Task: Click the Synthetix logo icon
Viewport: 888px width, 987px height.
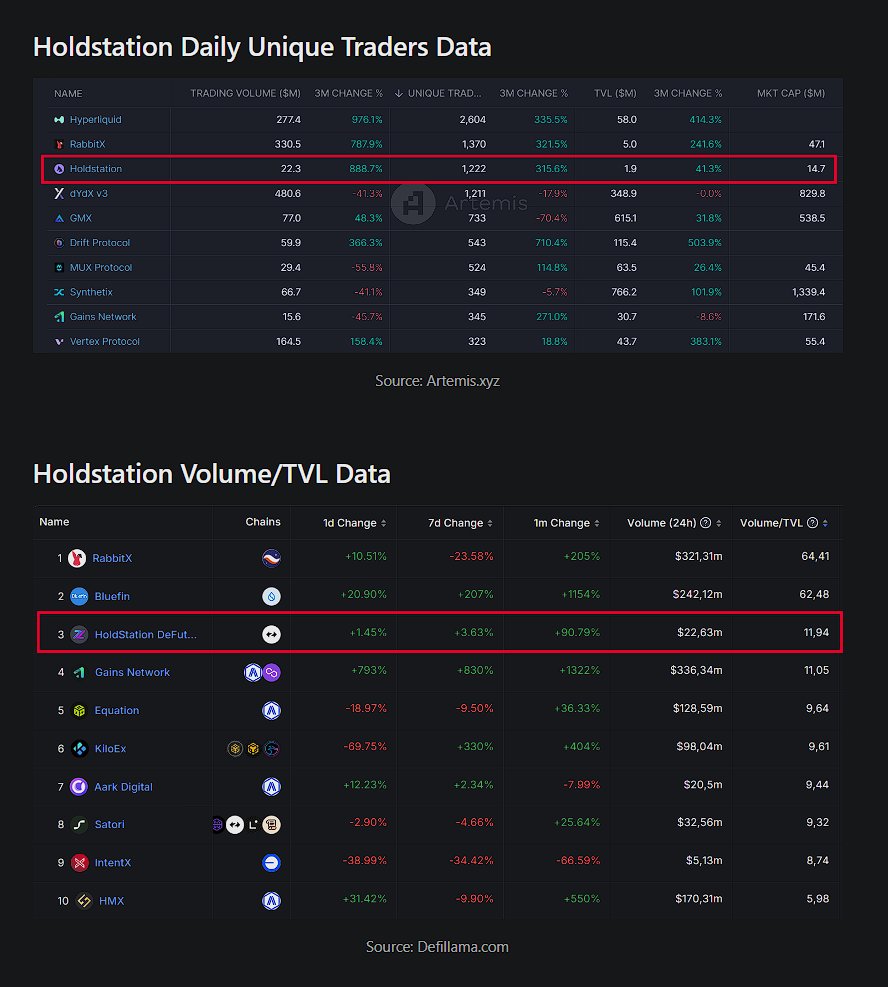Action: (x=59, y=292)
